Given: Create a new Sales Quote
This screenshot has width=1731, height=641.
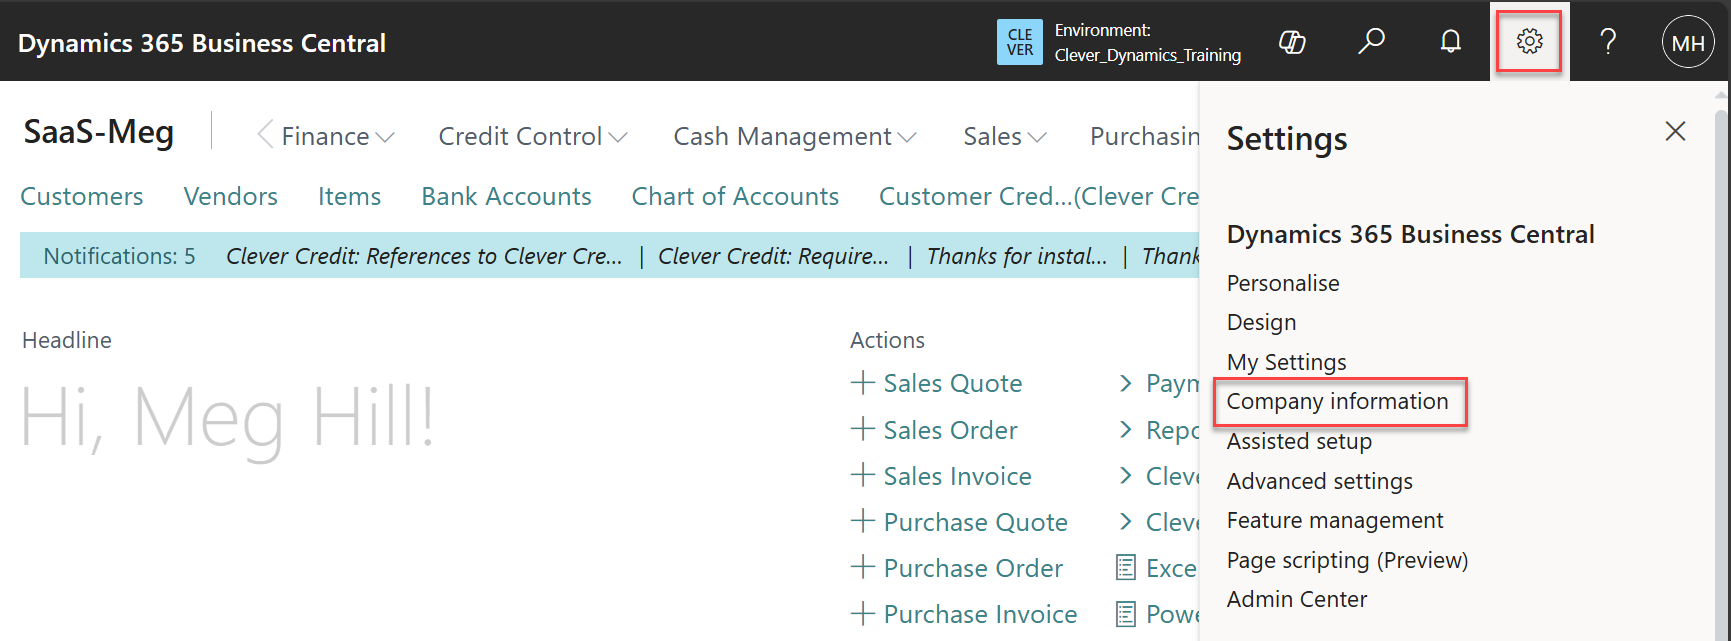Looking at the screenshot, I should point(952,383).
